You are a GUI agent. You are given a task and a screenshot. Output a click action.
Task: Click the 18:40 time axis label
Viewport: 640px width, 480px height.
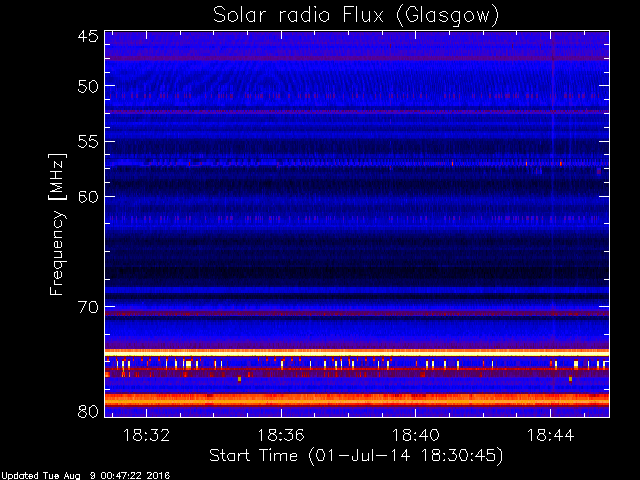tap(416, 435)
